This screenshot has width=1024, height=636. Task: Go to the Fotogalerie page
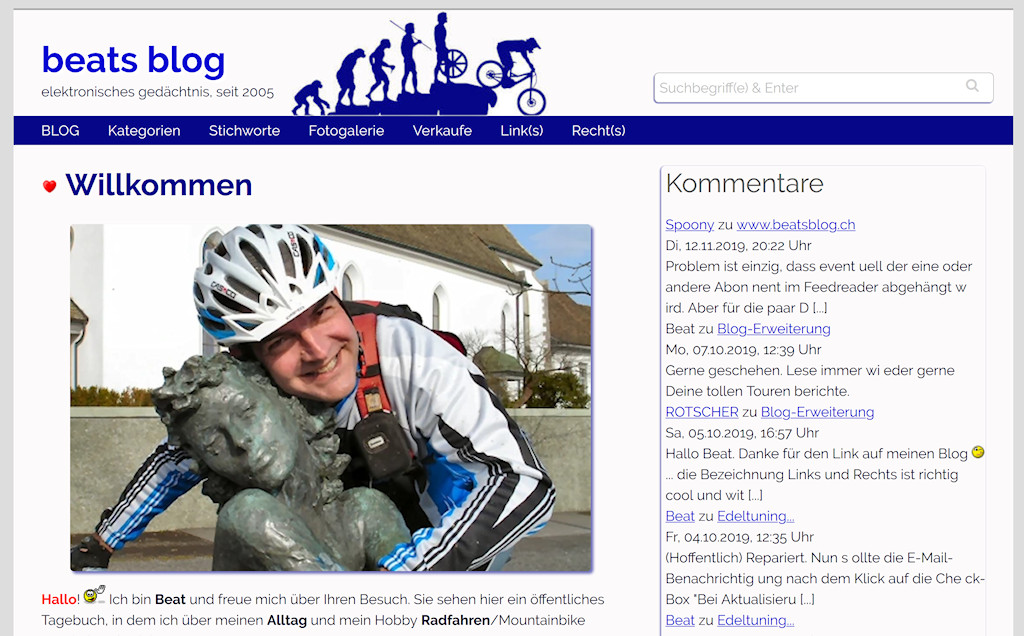(x=346, y=131)
